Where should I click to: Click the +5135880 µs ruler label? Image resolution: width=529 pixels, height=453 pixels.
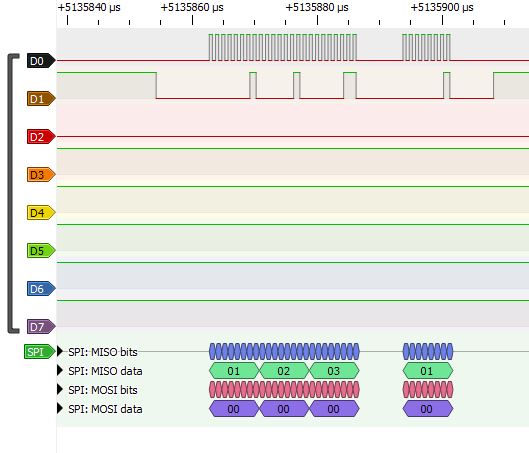pyautogui.click(x=317, y=7)
